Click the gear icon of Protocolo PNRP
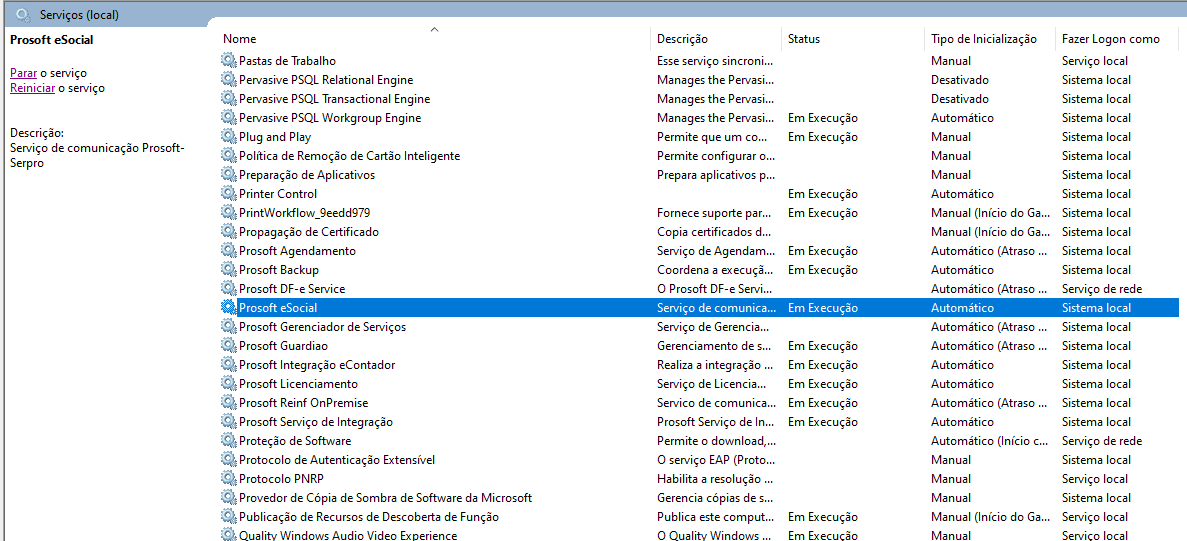The image size is (1187, 541). 229,478
